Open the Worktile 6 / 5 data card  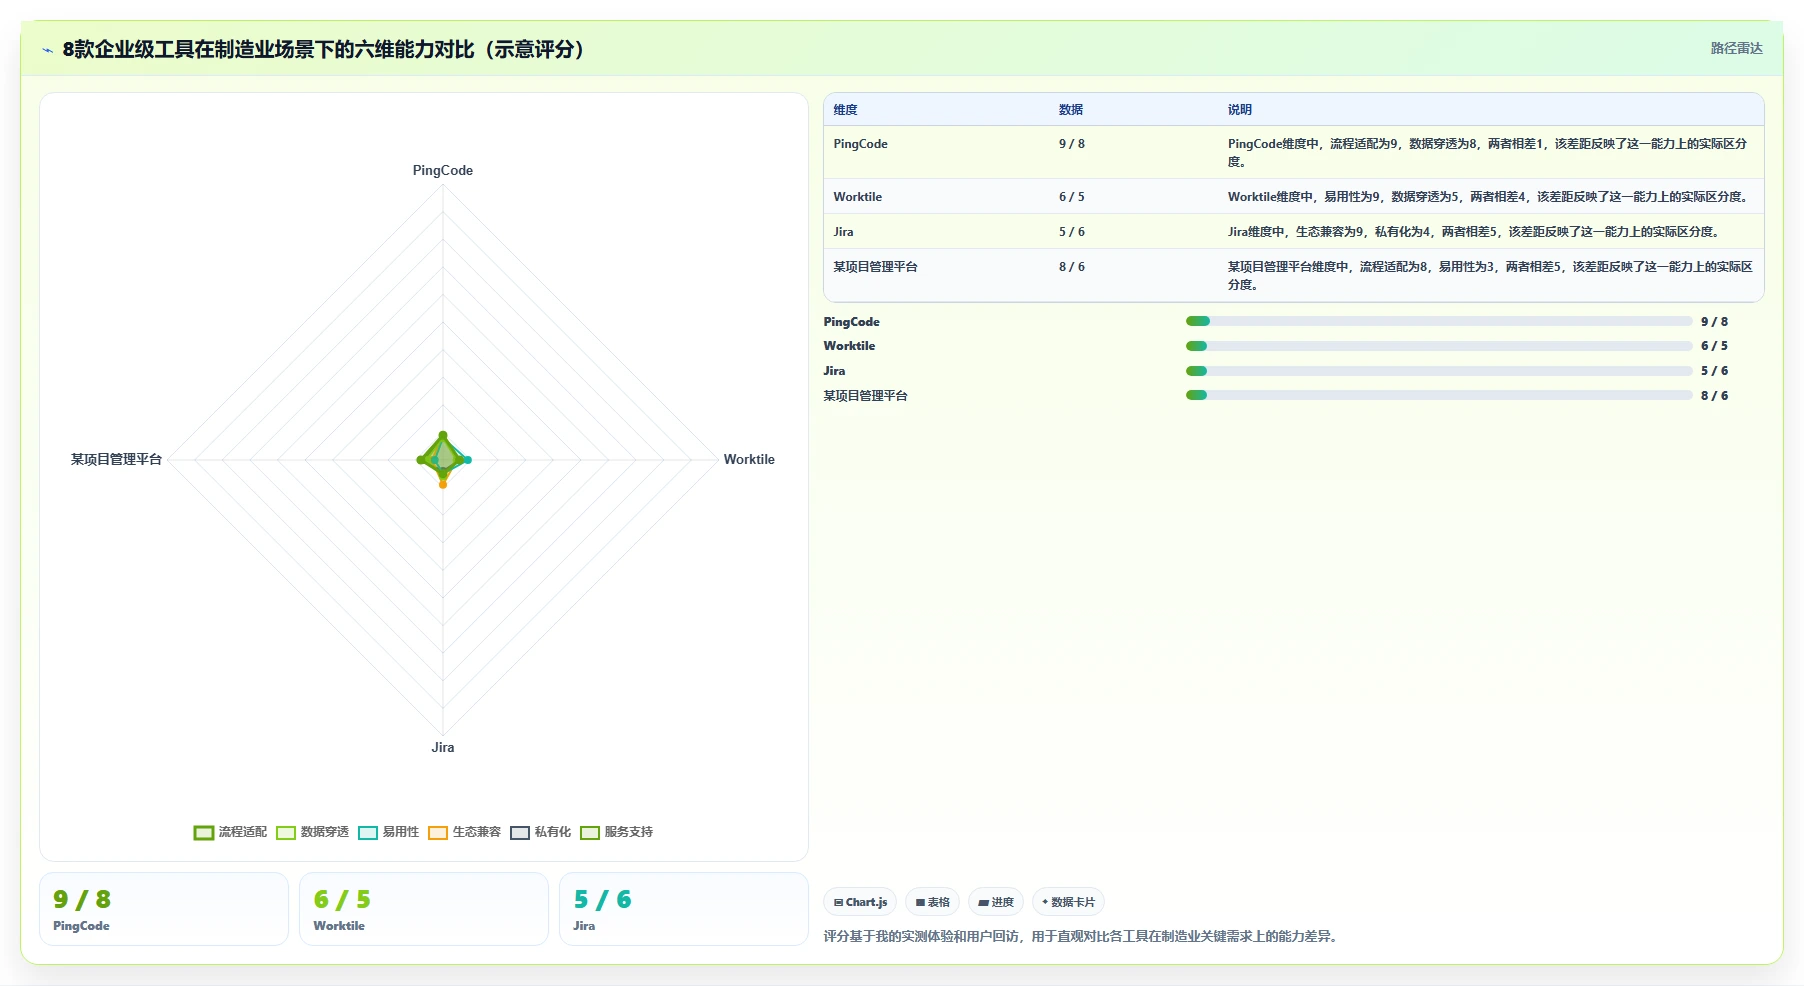point(424,909)
